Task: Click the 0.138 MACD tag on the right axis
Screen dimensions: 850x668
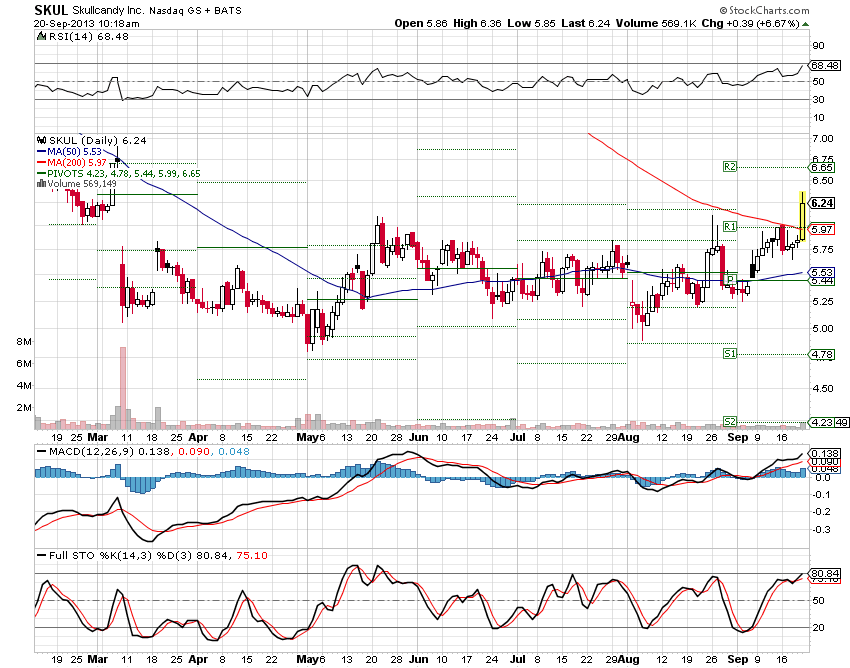Action: [x=825, y=453]
